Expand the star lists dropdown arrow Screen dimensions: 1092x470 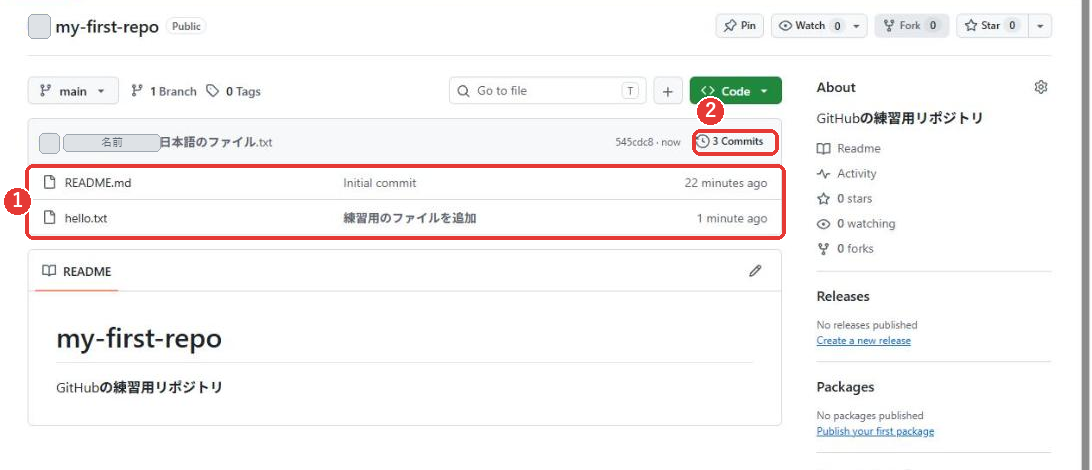[1040, 26]
